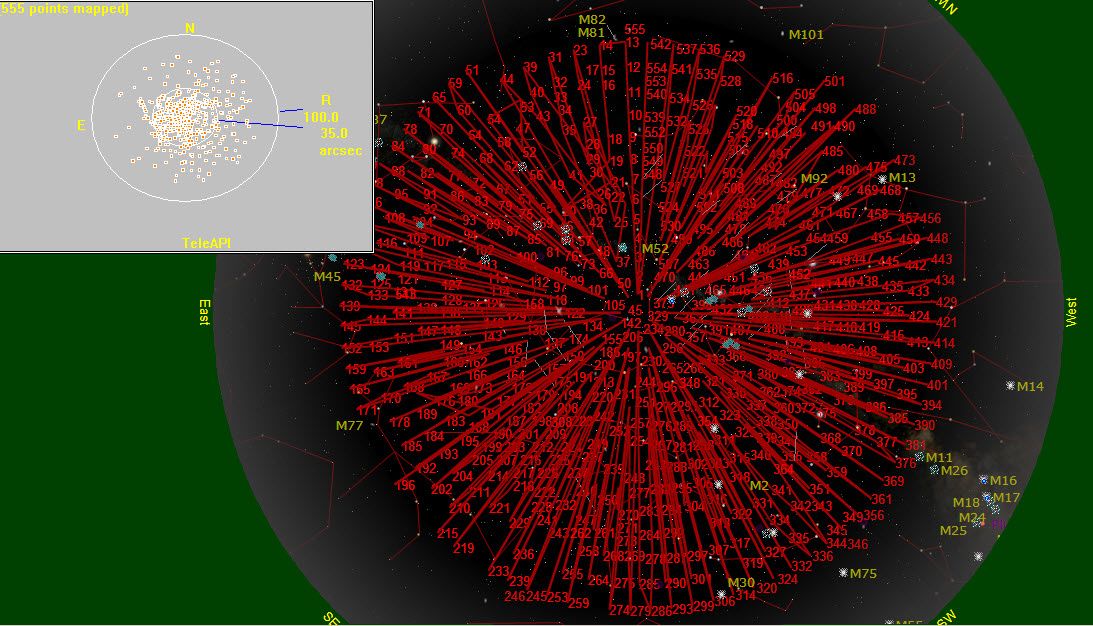Click the M52 label near zenith

tap(655, 249)
